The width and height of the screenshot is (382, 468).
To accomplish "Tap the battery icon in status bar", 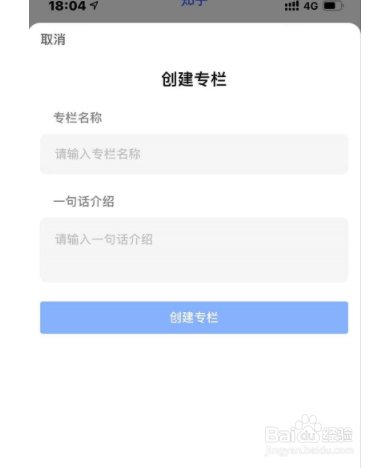I will (333, 6).
